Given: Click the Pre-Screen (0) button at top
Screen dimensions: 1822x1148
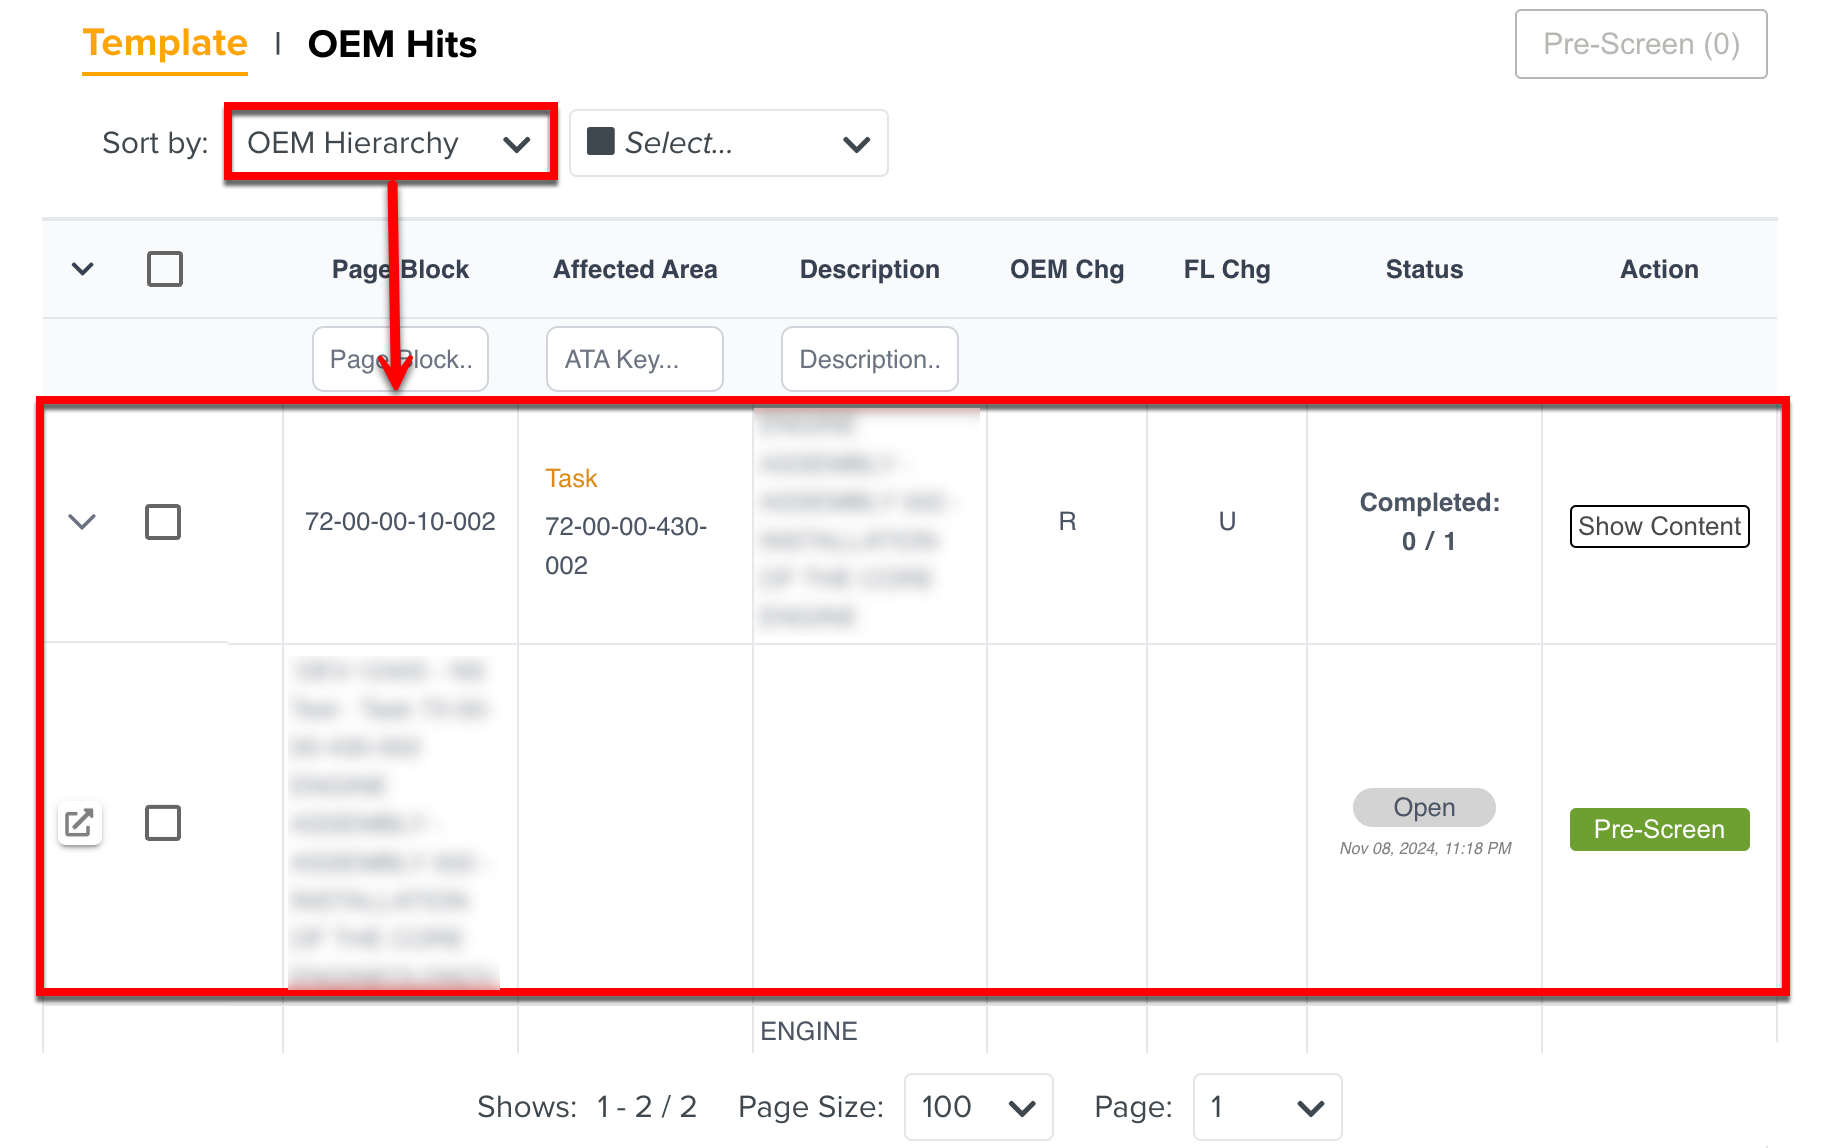Looking at the screenshot, I should [1640, 44].
